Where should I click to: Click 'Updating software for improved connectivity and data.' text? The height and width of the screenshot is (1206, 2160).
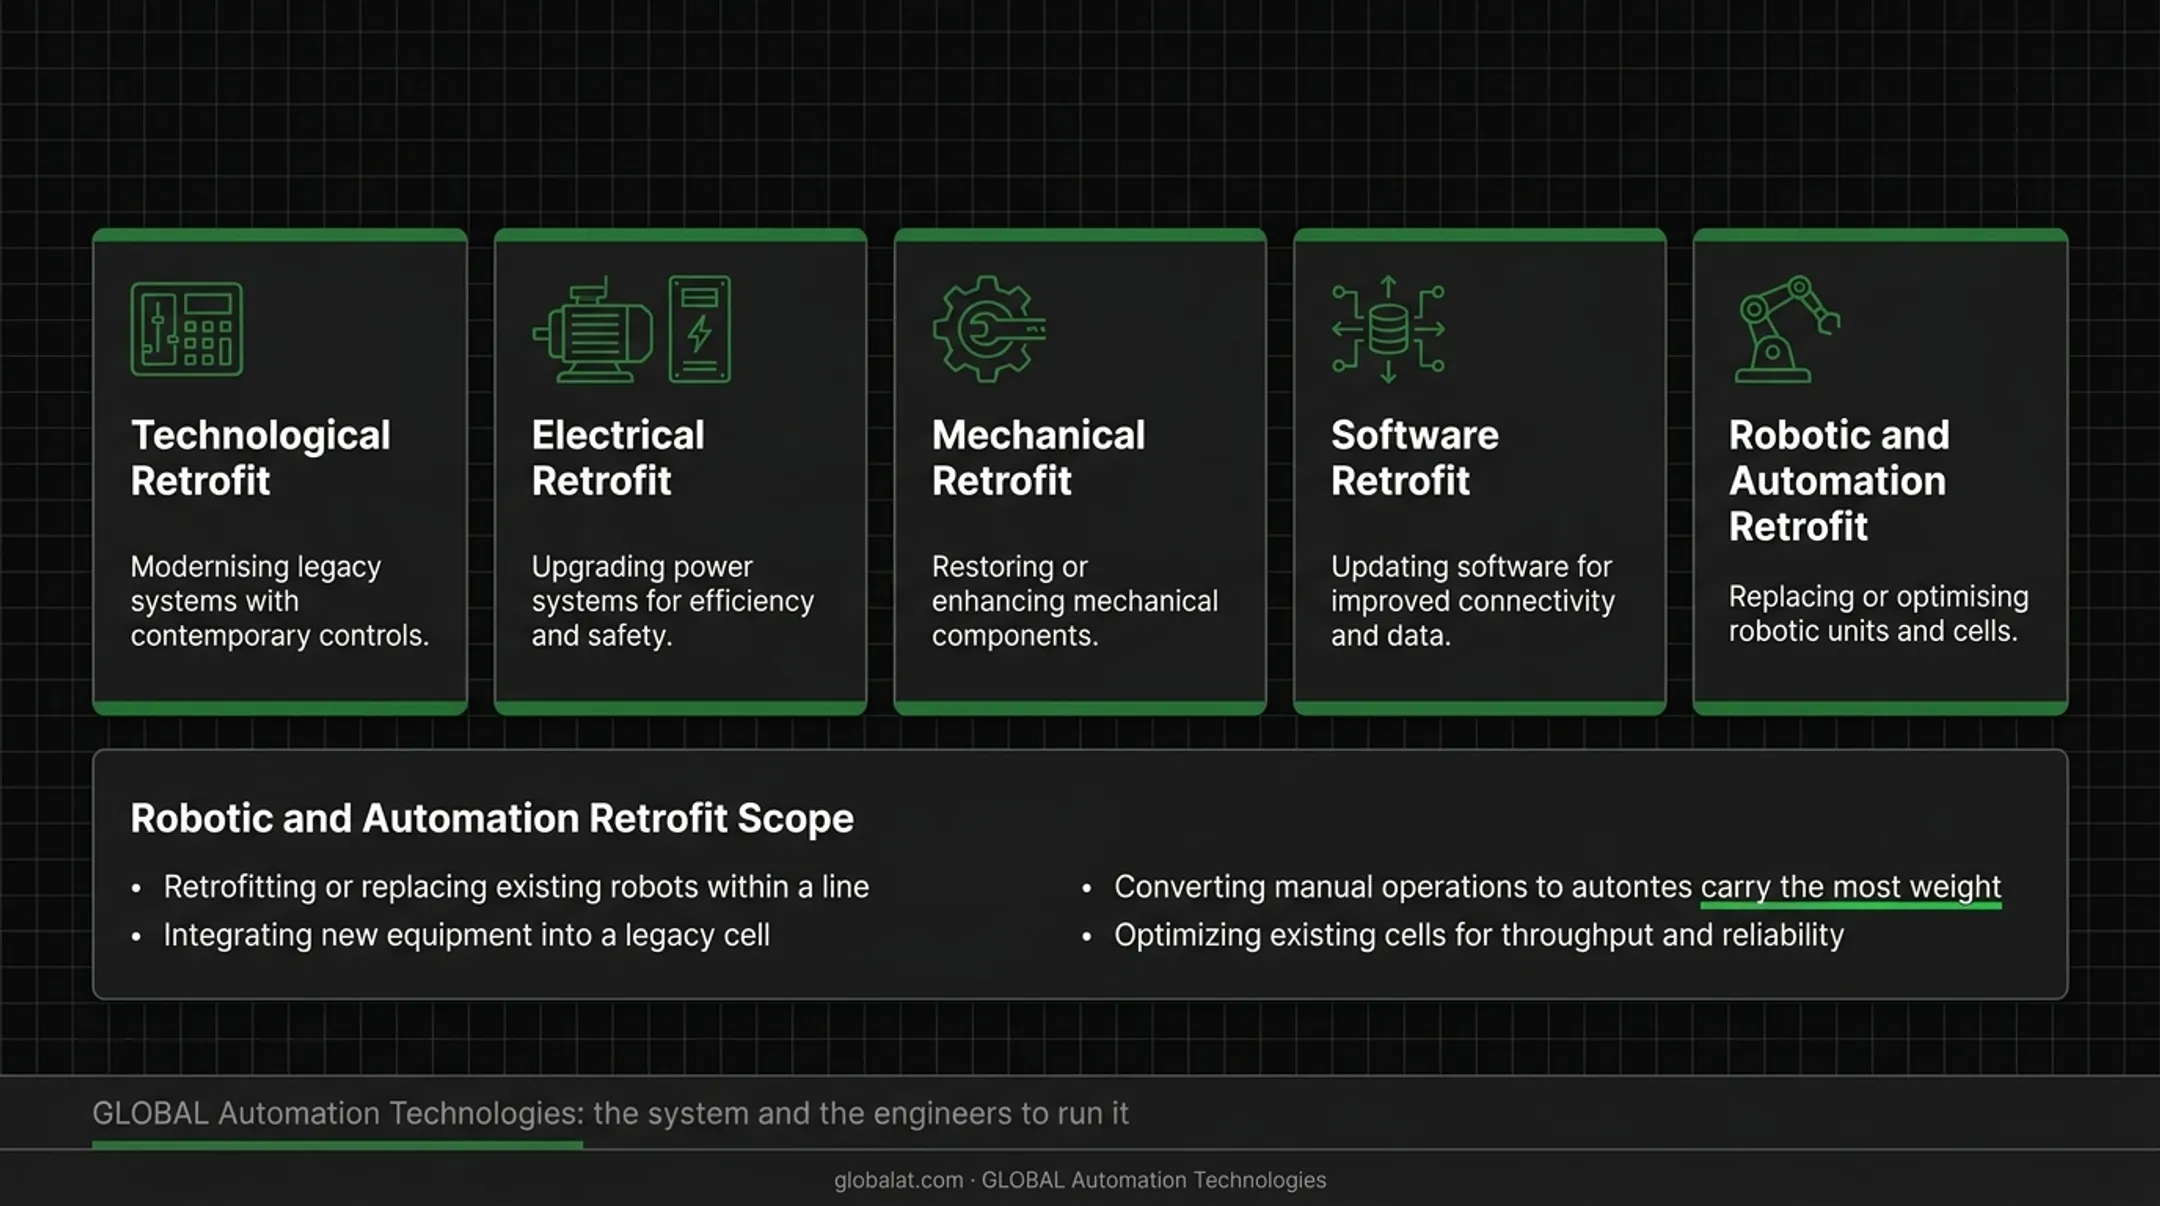pyautogui.click(x=1472, y=601)
